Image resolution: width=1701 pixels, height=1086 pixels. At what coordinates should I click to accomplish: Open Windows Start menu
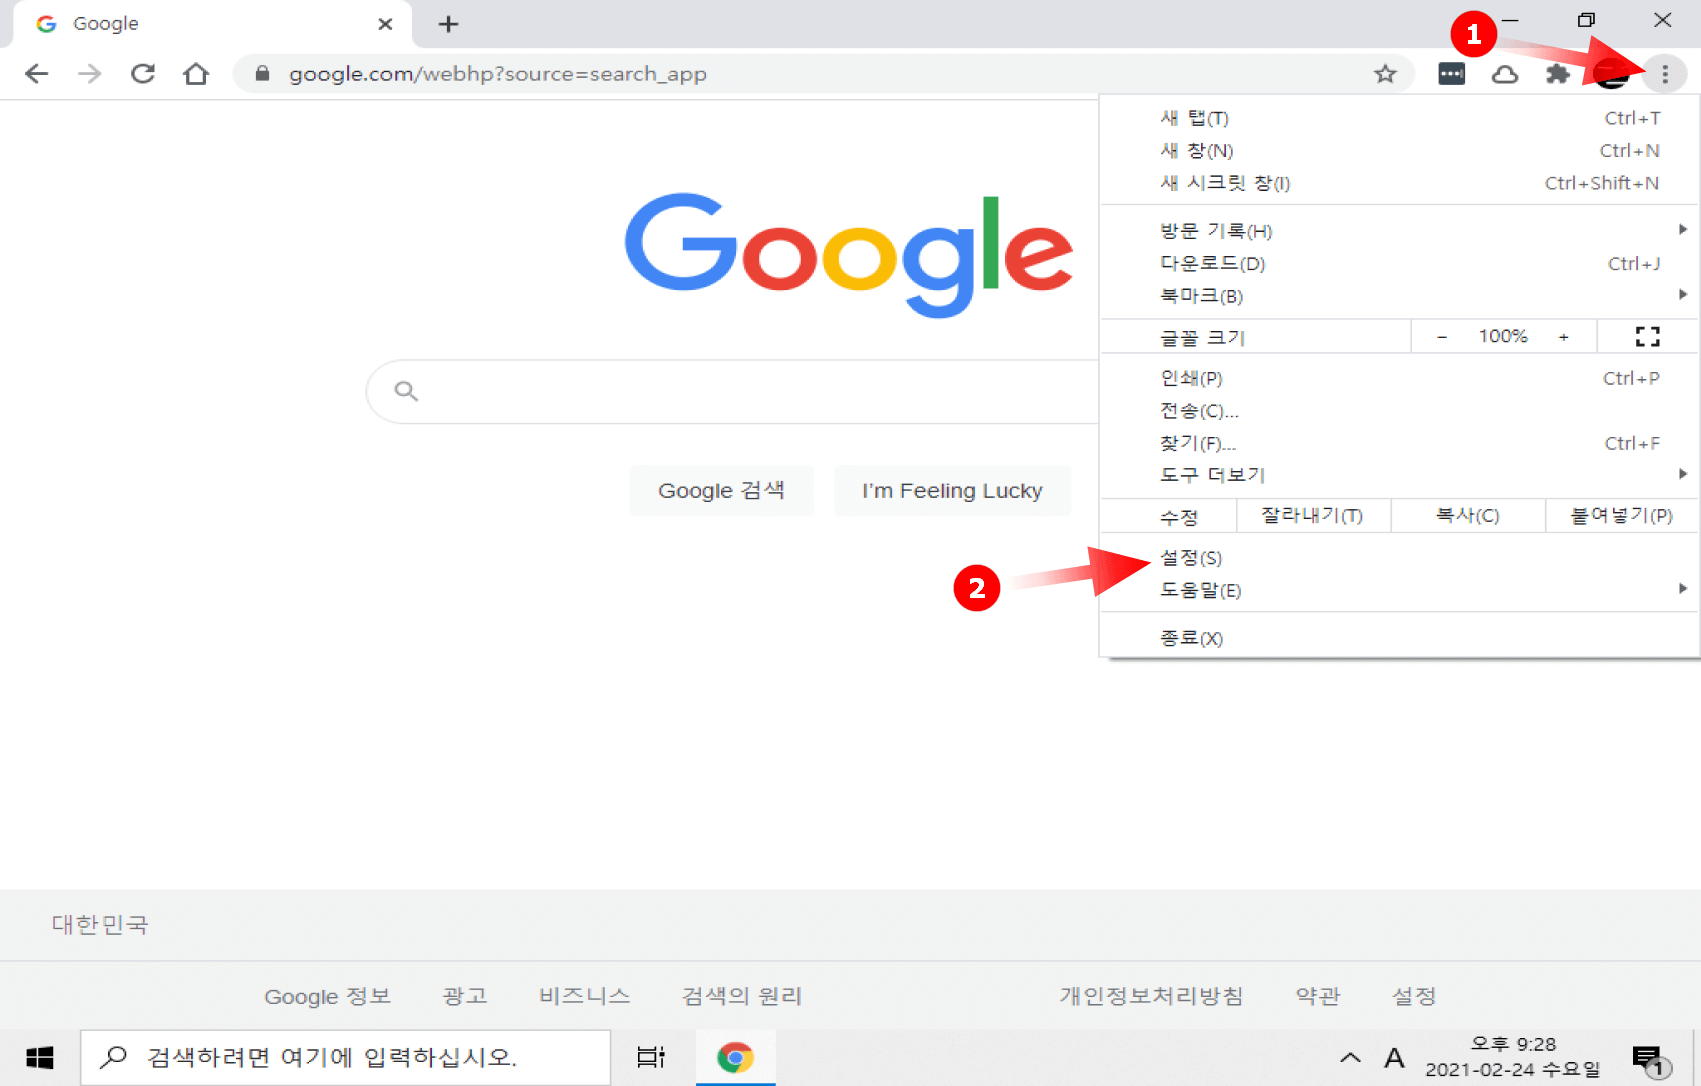(39, 1058)
